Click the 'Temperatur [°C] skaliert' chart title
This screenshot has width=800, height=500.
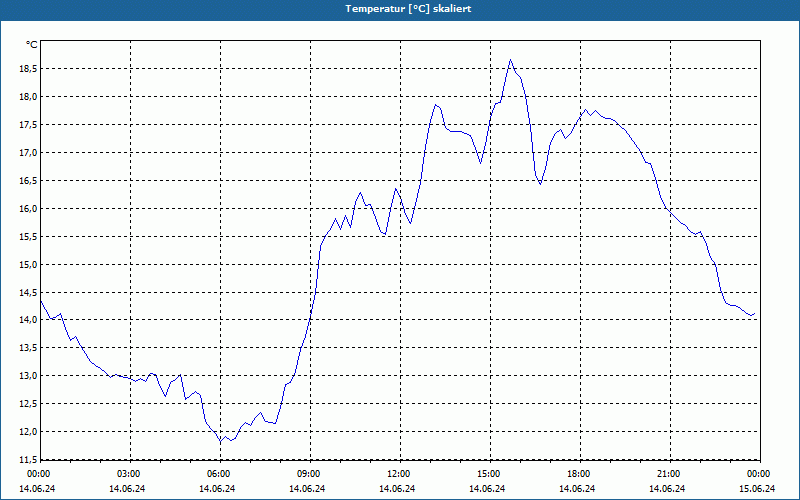408,9
